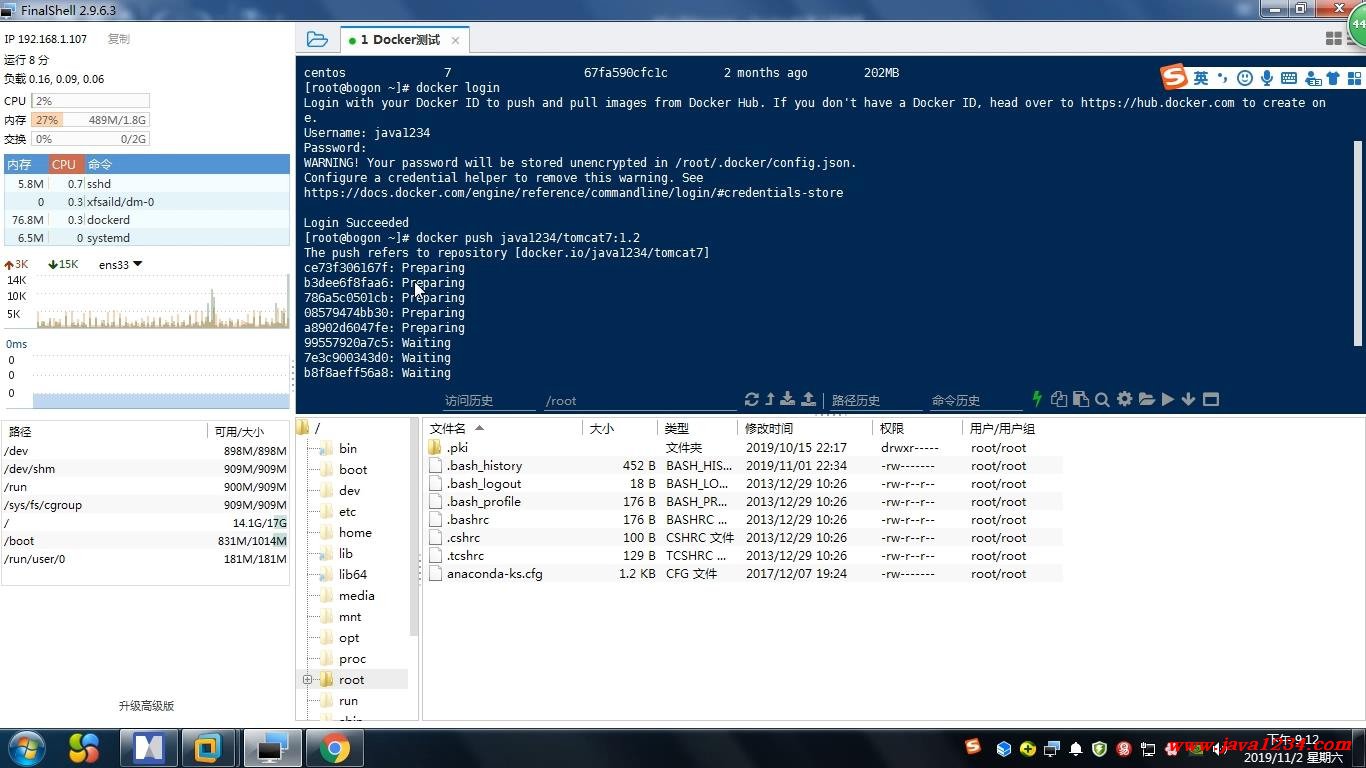1366x768 pixels.
Task: Click the open-folder icon in the terminal toolbar
Action: pos(1146,399)
